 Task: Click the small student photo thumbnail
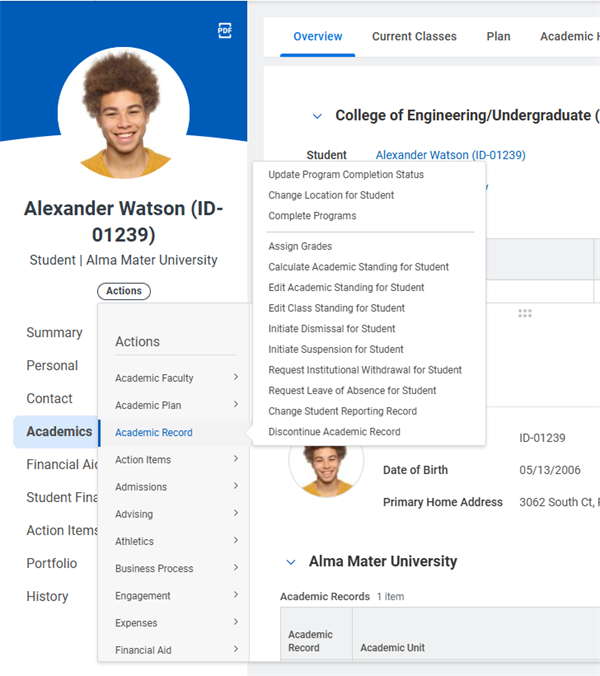(x=326, y=471)
